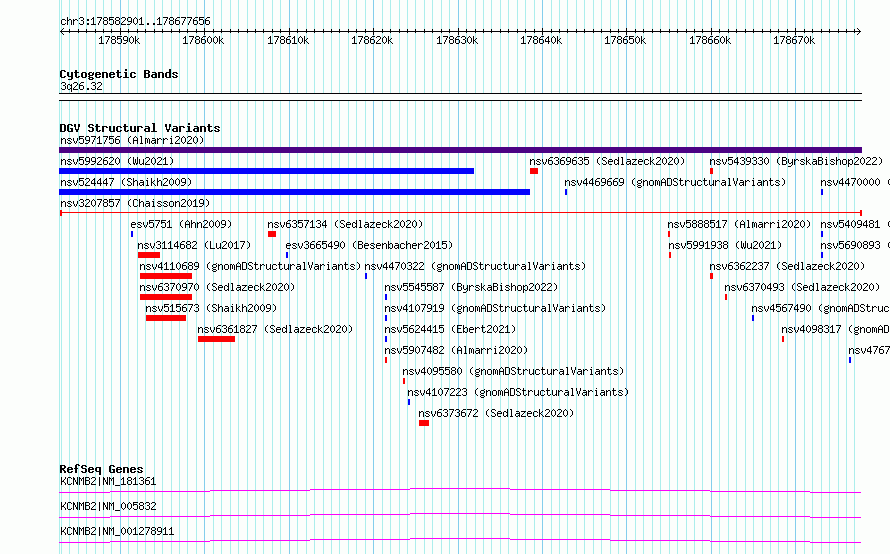Open nsv4470322 (gnomADStructuralVariants) label
Screen dimensions: 890x554
475,266
